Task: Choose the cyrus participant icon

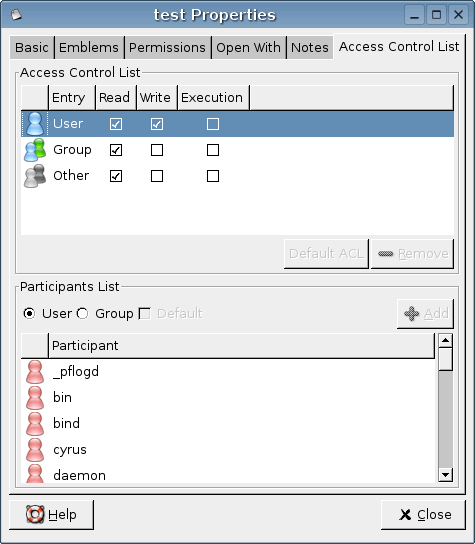Action: [x=35, y=450]
